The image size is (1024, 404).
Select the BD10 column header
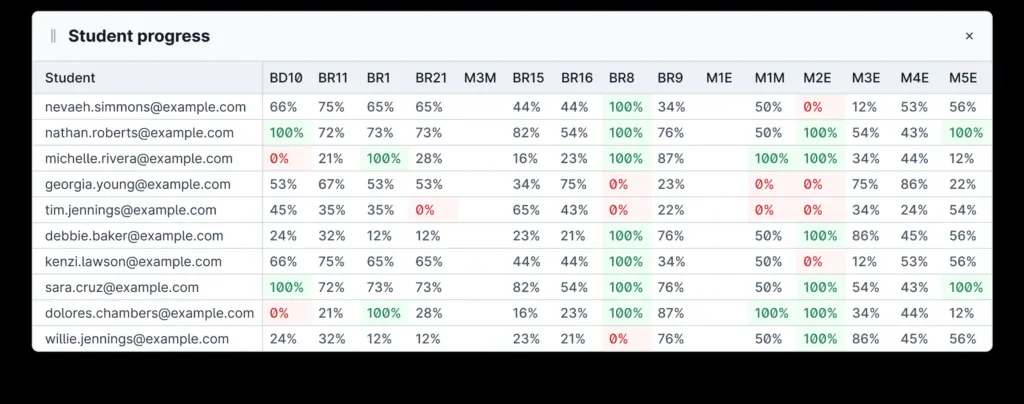(x=285, y=78)
